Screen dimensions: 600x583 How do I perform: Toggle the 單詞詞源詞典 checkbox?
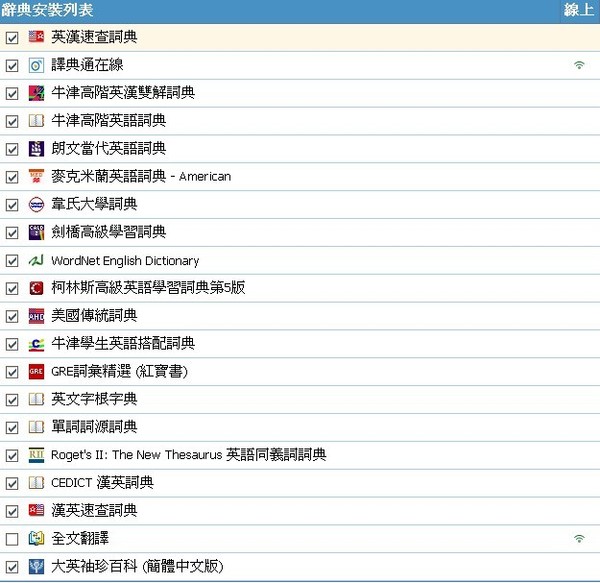(x=12, y=428)
